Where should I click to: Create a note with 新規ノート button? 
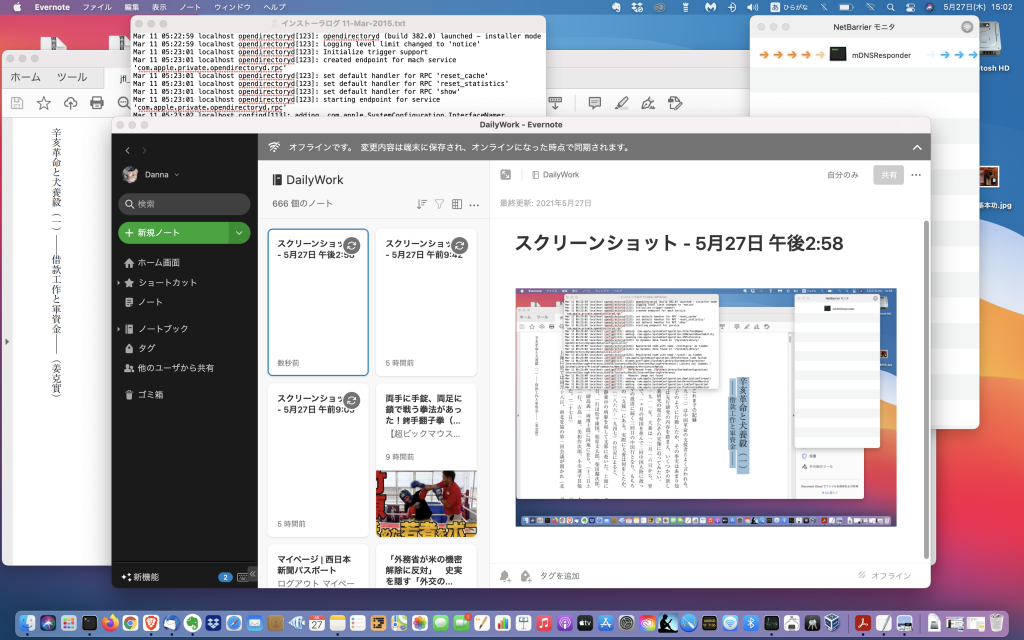(173, 232)
